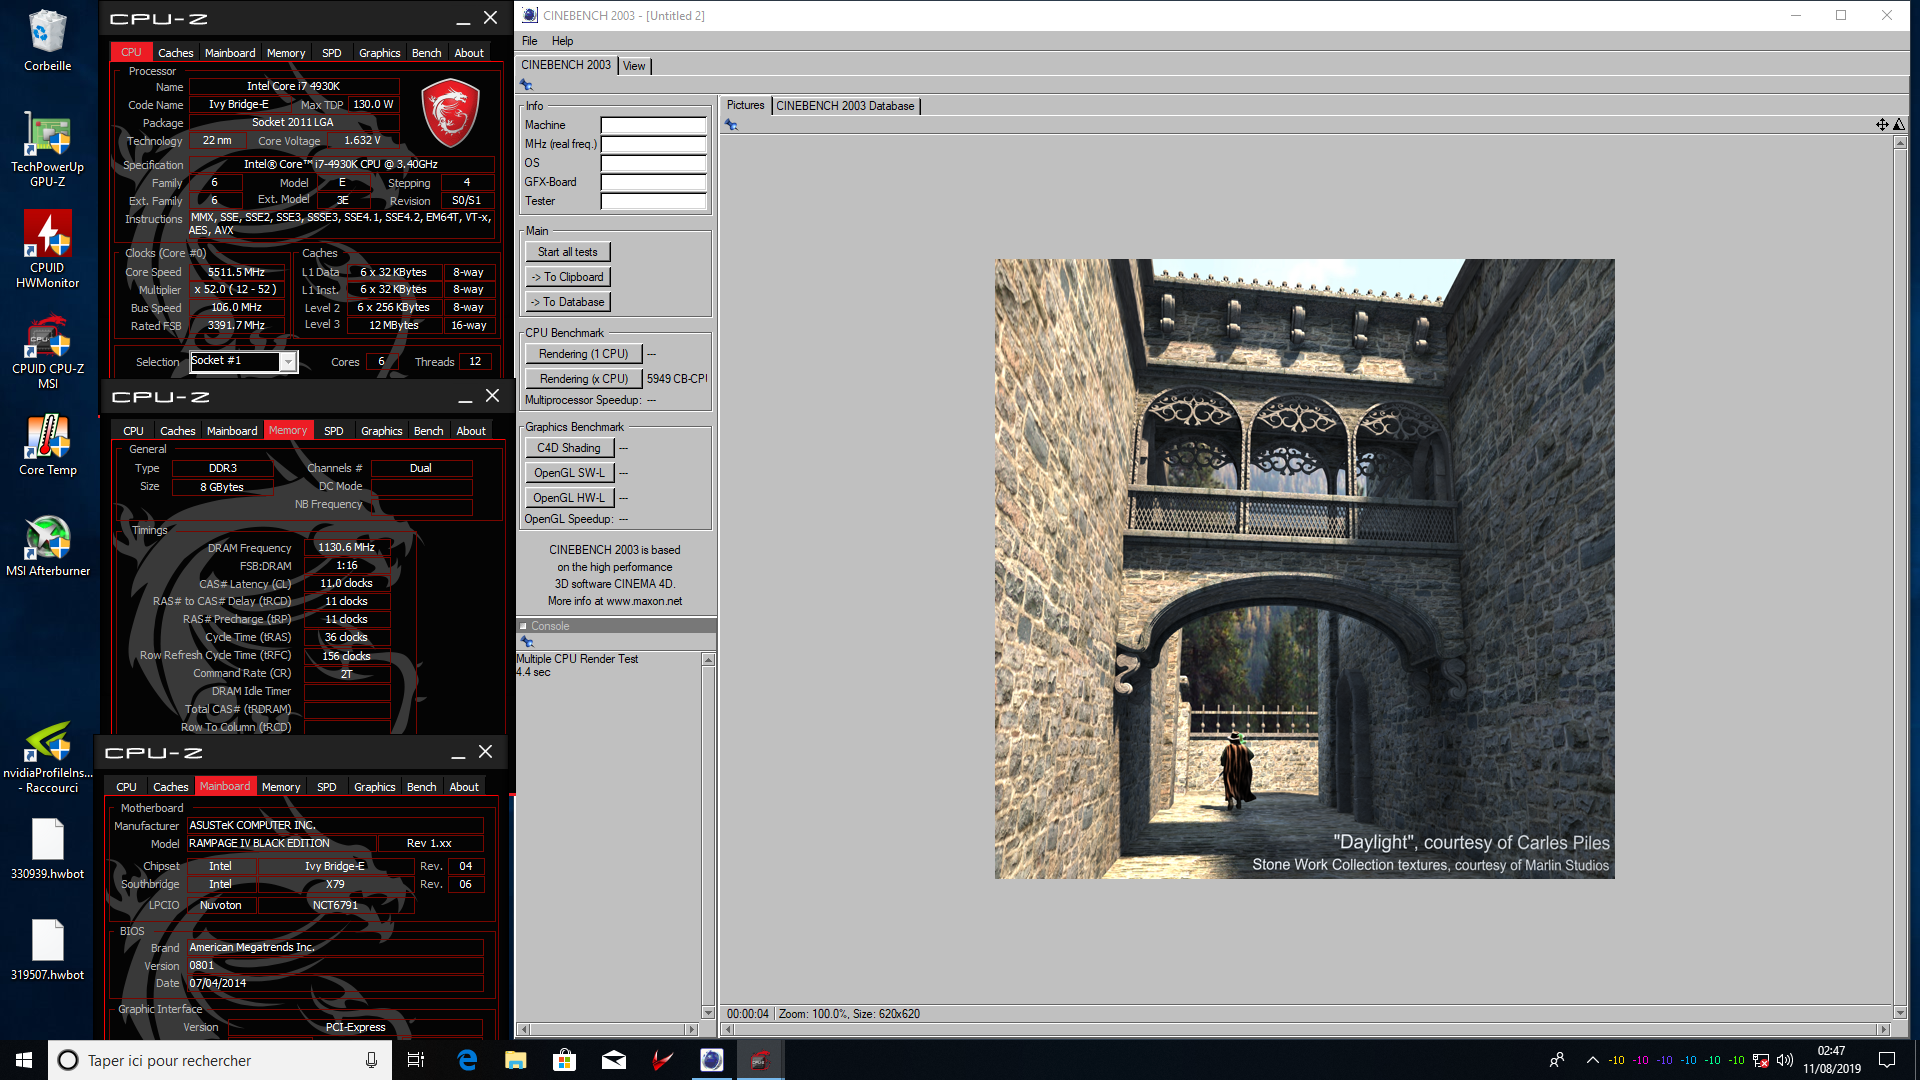This screenshot has width=1920, height=1080.
Task: Select the CPUID CPU-Z MSI desktop shortcut
Action: coord(47,352)
